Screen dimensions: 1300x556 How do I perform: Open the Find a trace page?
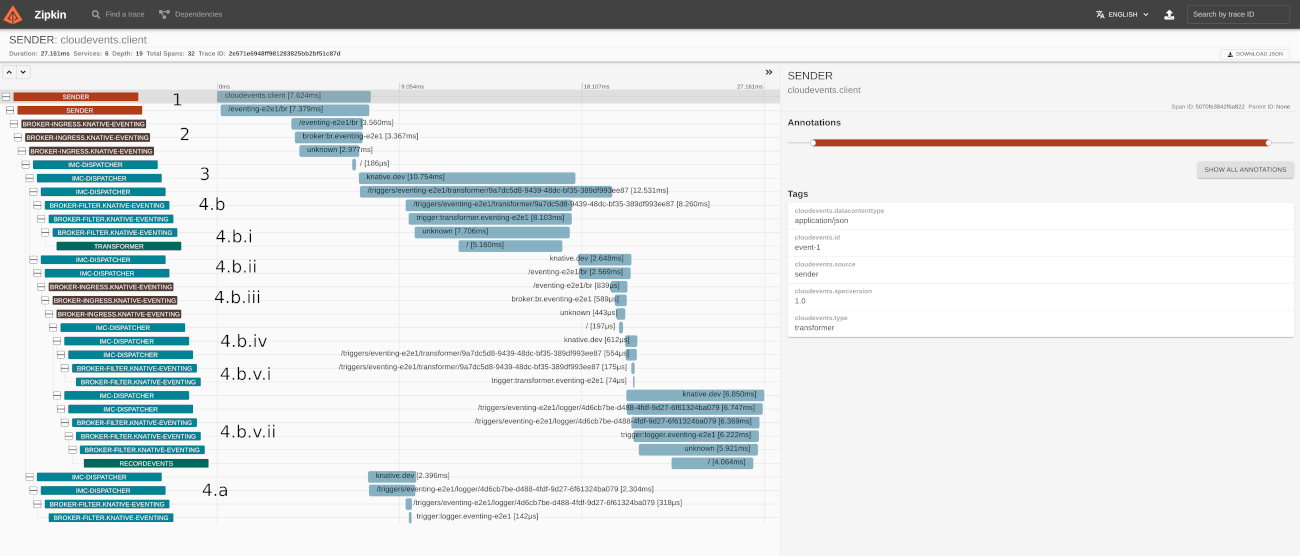pos(117,14)
